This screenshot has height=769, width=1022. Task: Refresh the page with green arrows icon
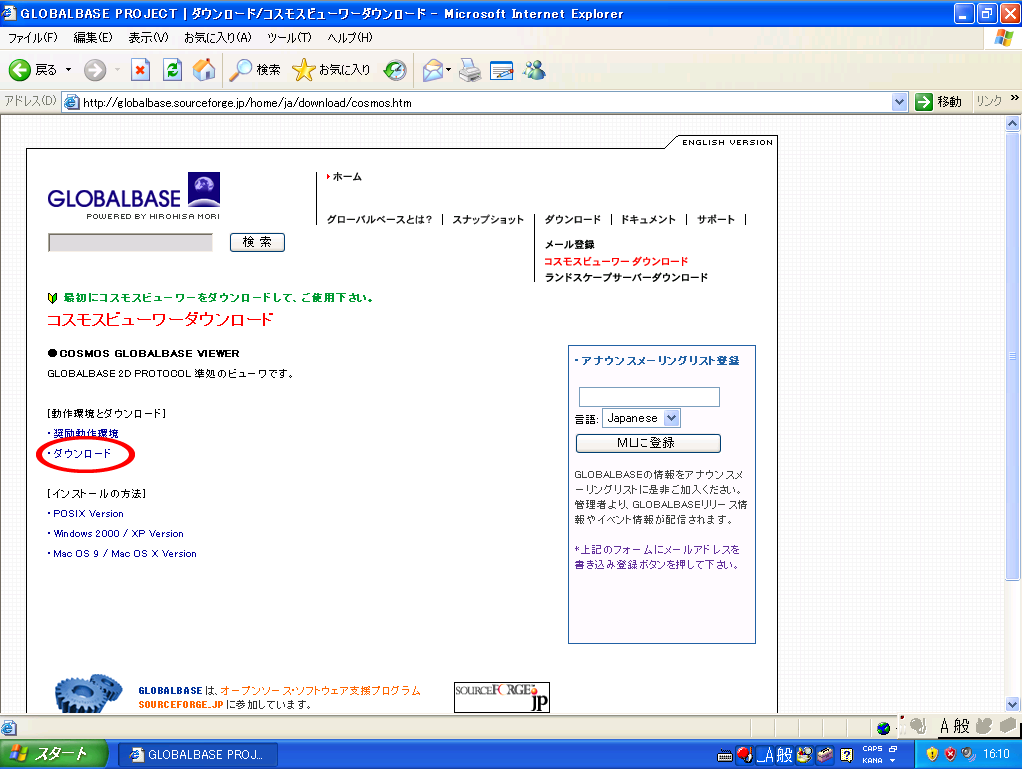[172, 70]
